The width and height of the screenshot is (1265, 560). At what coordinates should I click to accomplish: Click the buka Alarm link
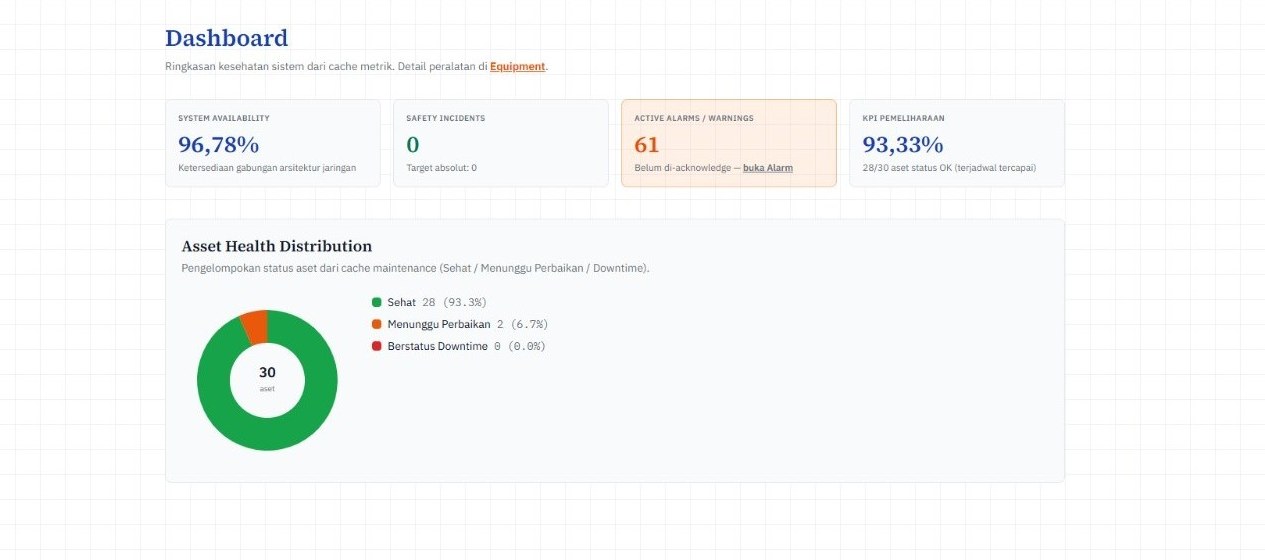[768, 168]
